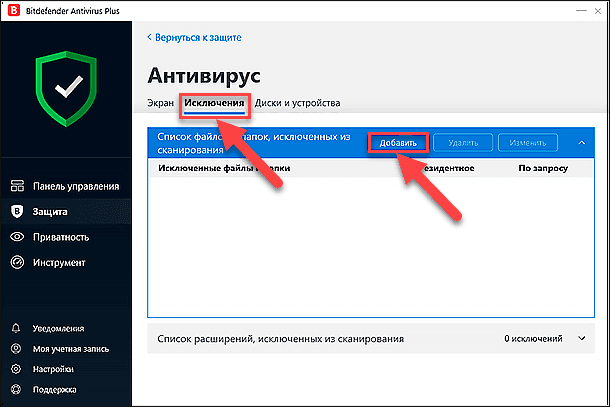Screen dimensions: 610x407
Task: Click Исключенные файлы и папки column header
Action: (x=224, y=168)
